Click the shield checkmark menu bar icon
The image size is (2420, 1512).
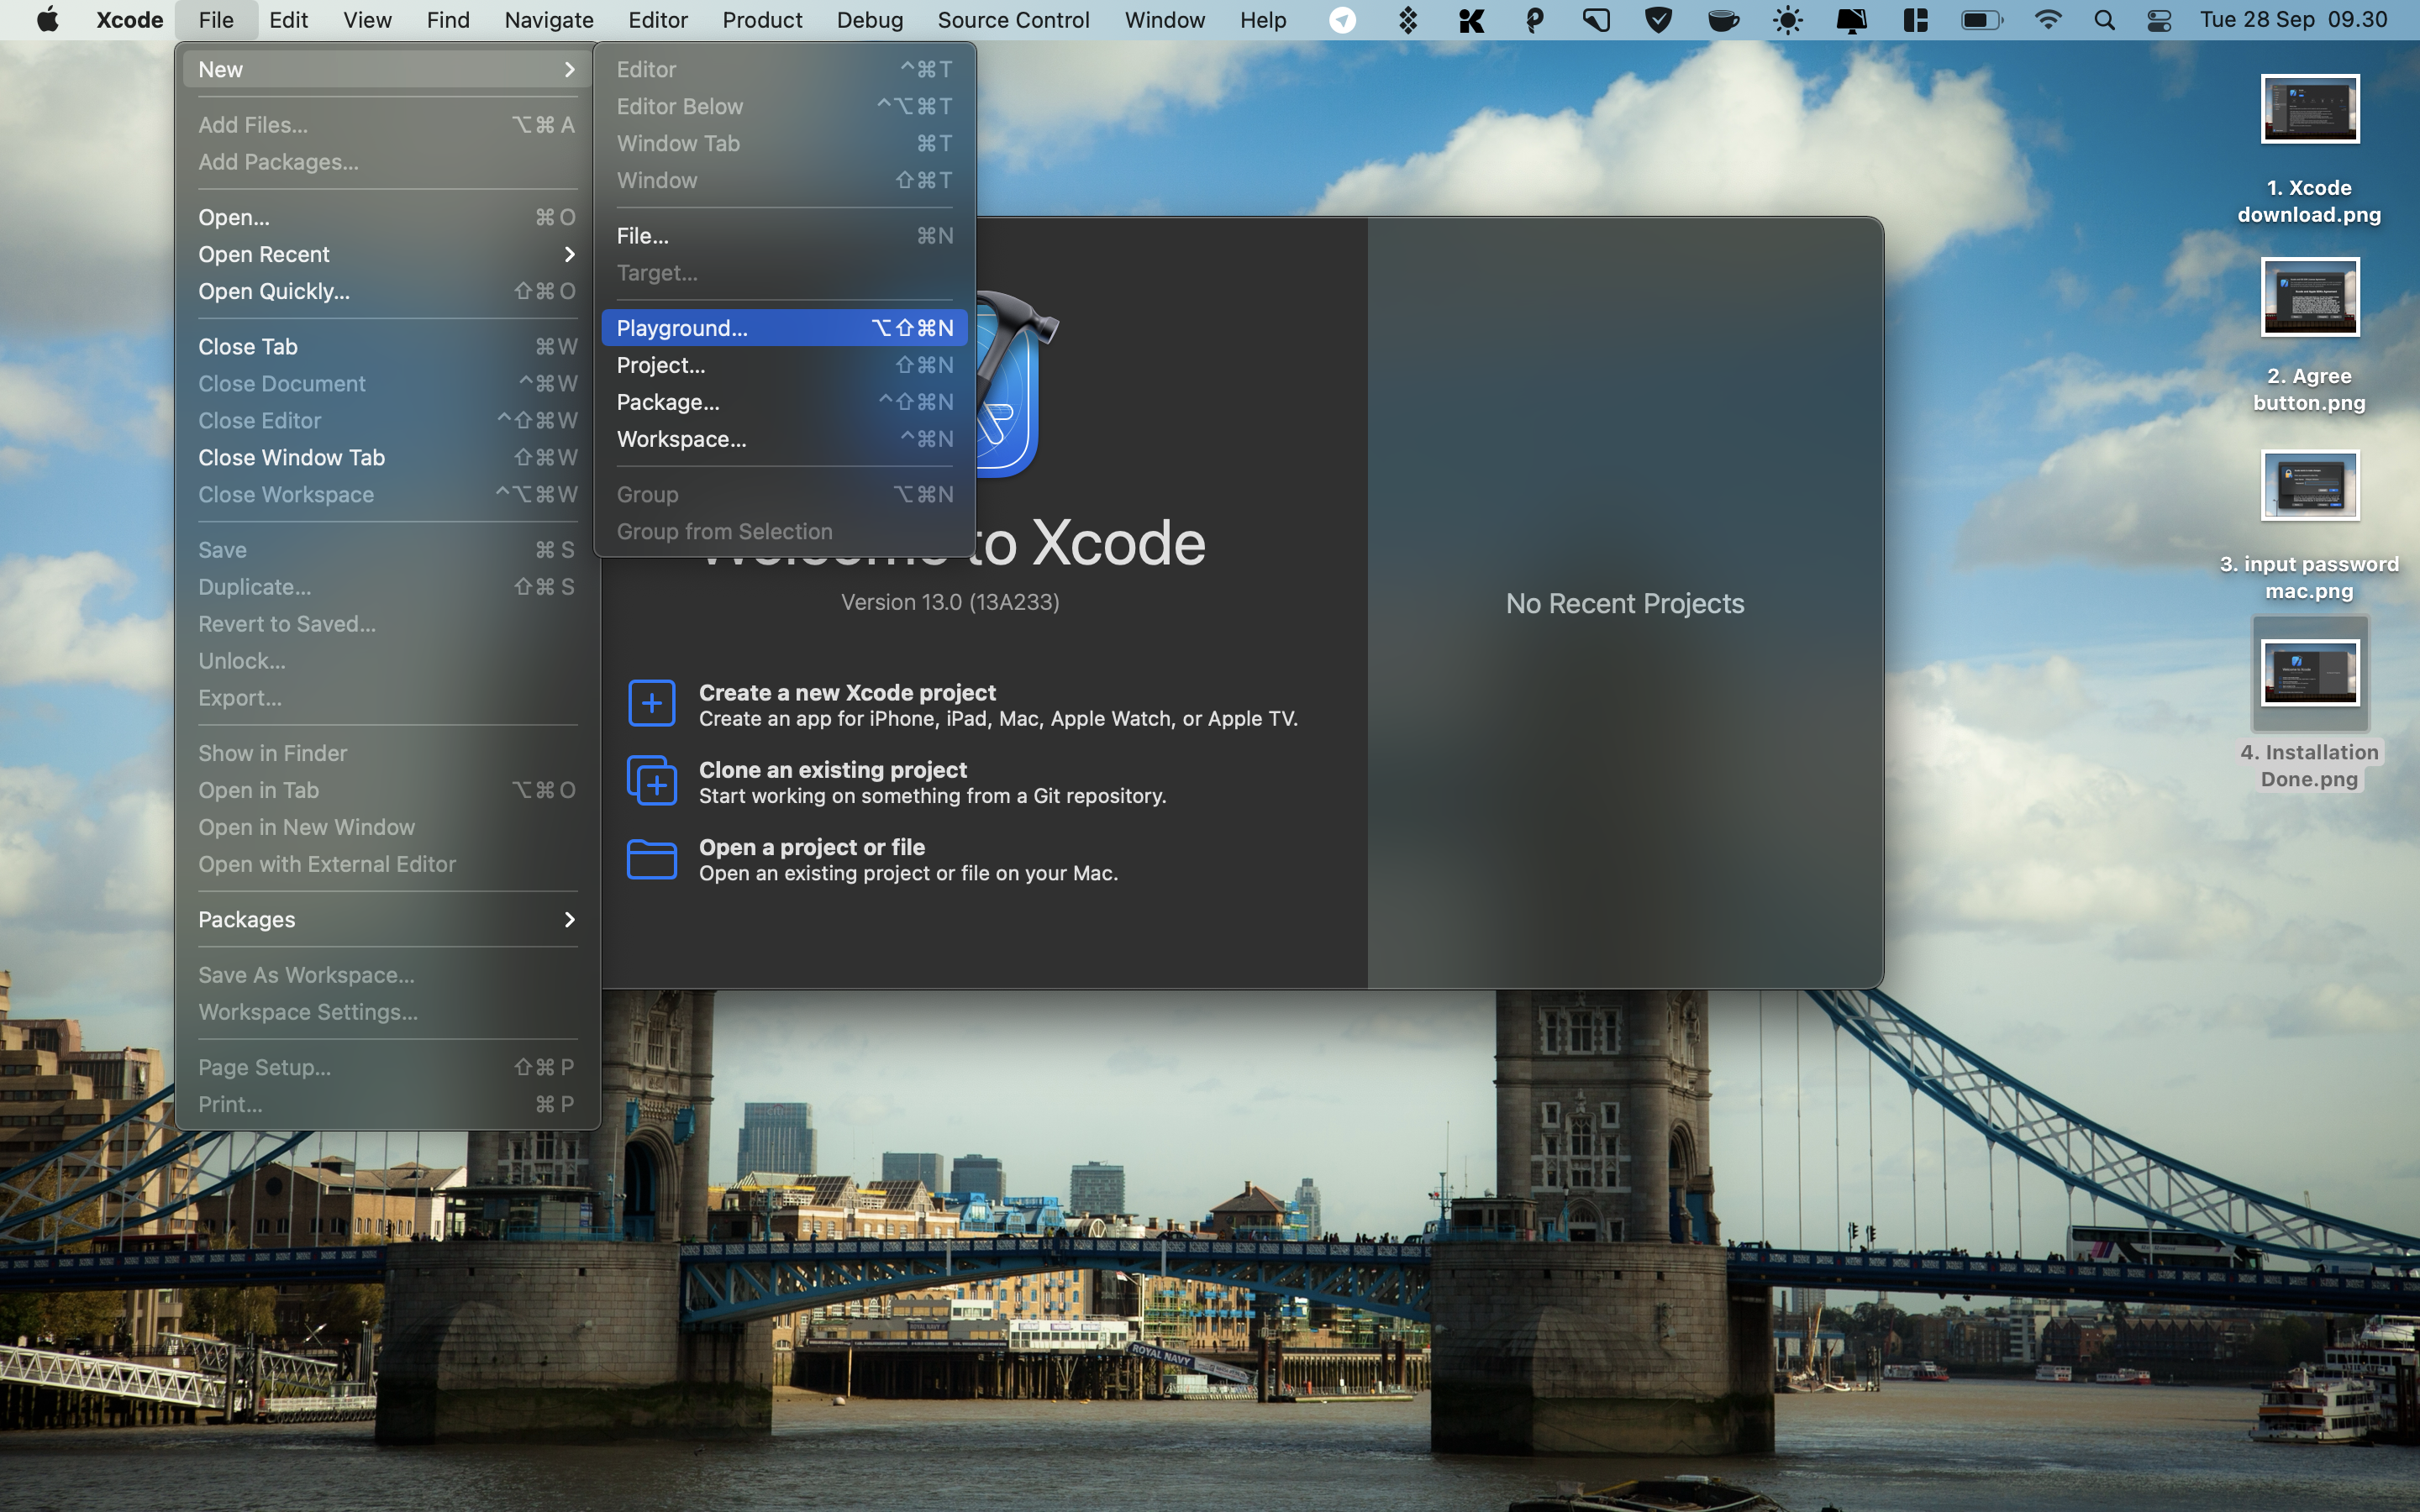pyautogui.click(x=1658, y=20)
